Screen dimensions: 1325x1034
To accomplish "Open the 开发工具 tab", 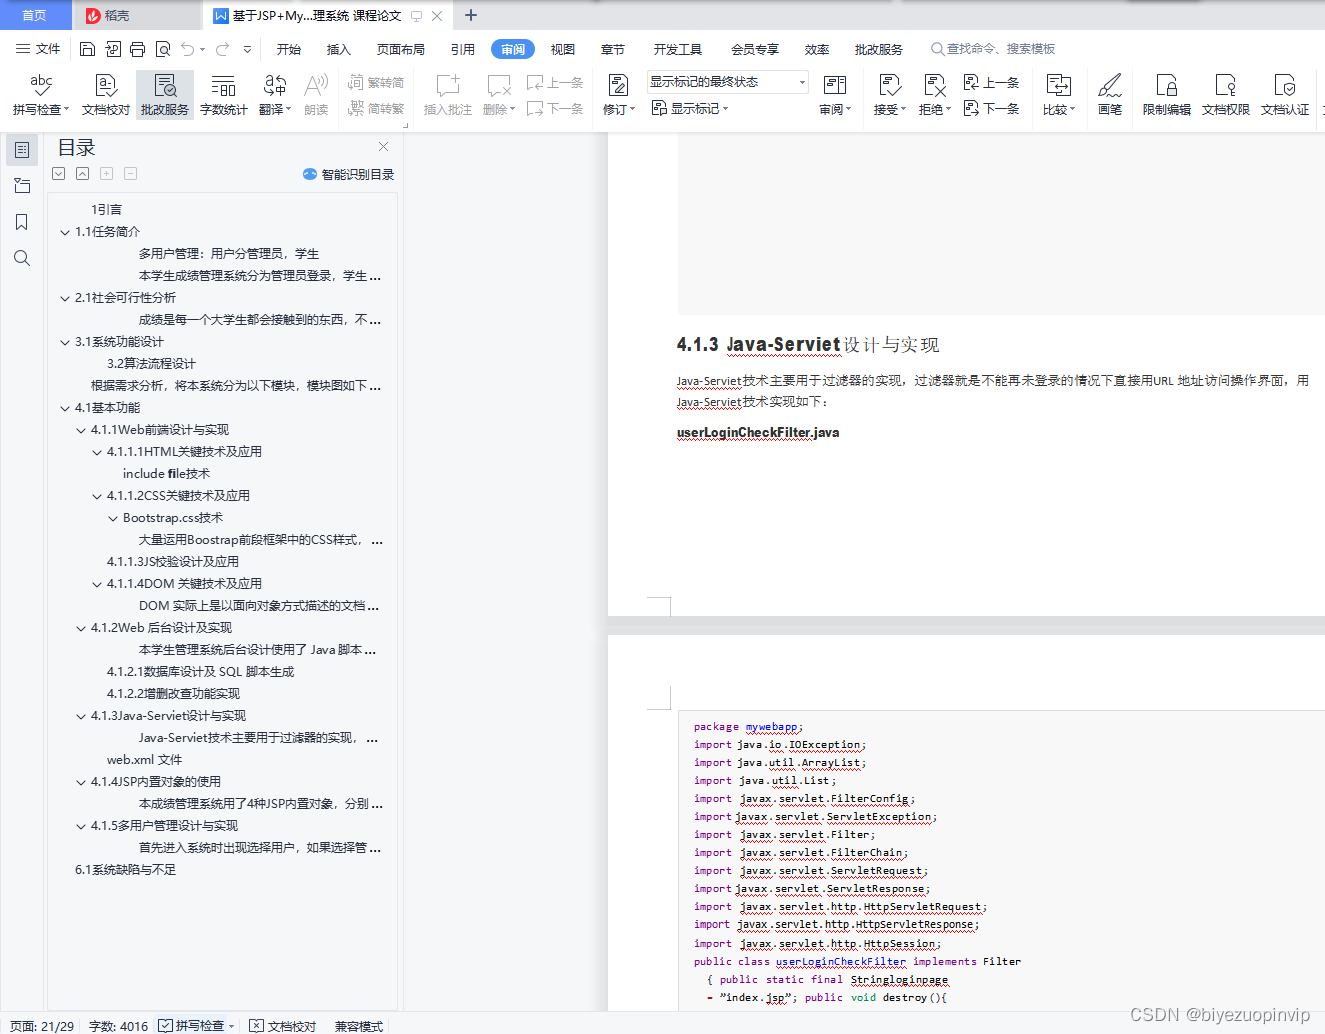I will pos(678,49).
